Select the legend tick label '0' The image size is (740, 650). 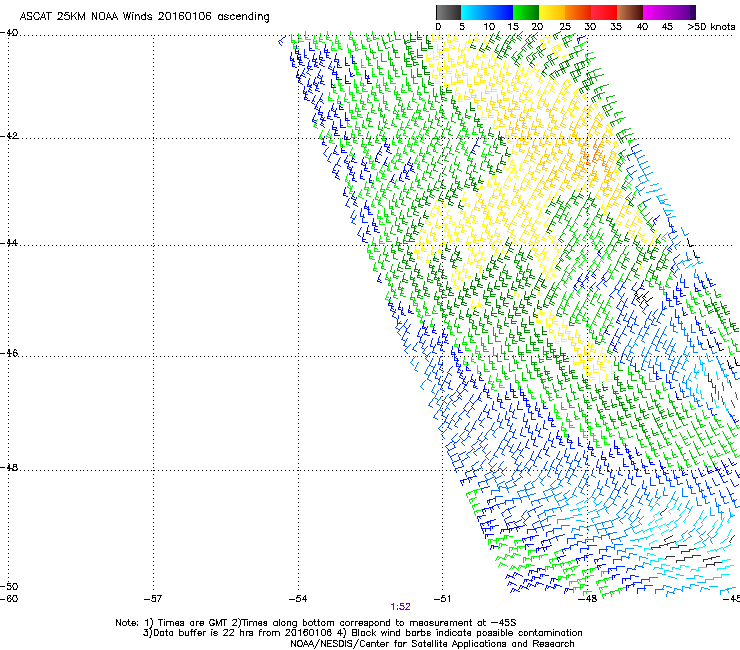pos(438,27)
